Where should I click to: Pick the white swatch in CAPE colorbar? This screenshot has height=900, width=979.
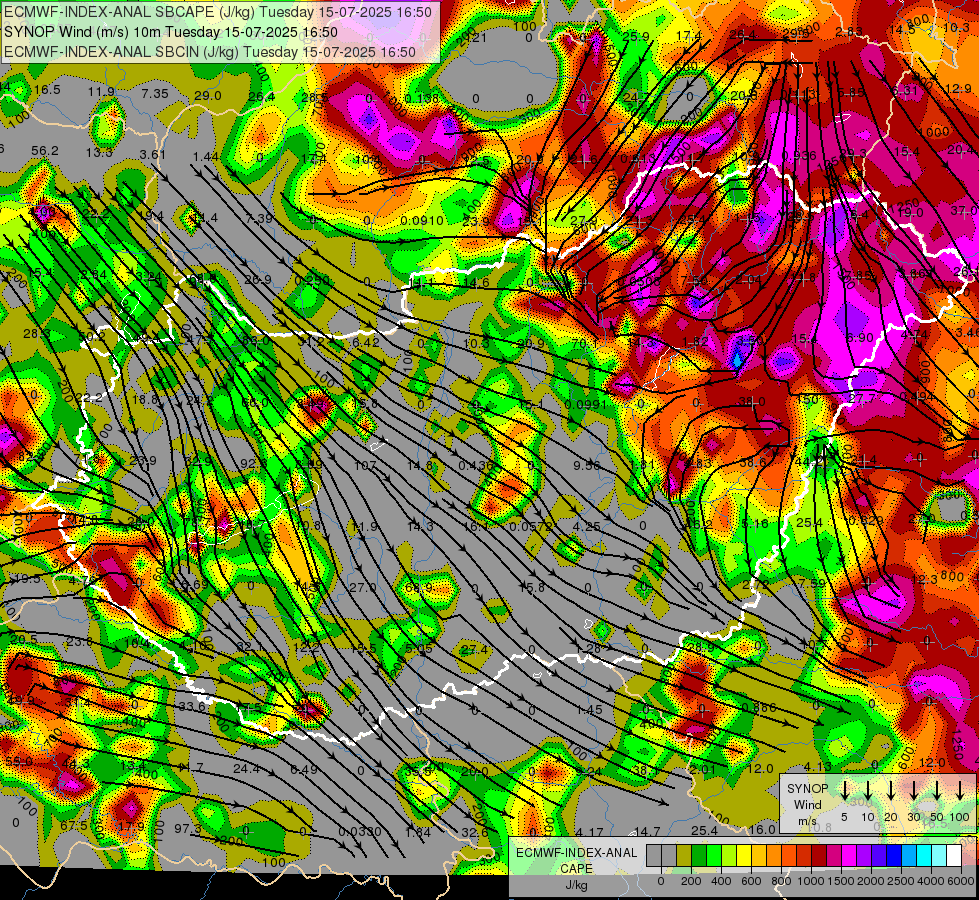954,855
